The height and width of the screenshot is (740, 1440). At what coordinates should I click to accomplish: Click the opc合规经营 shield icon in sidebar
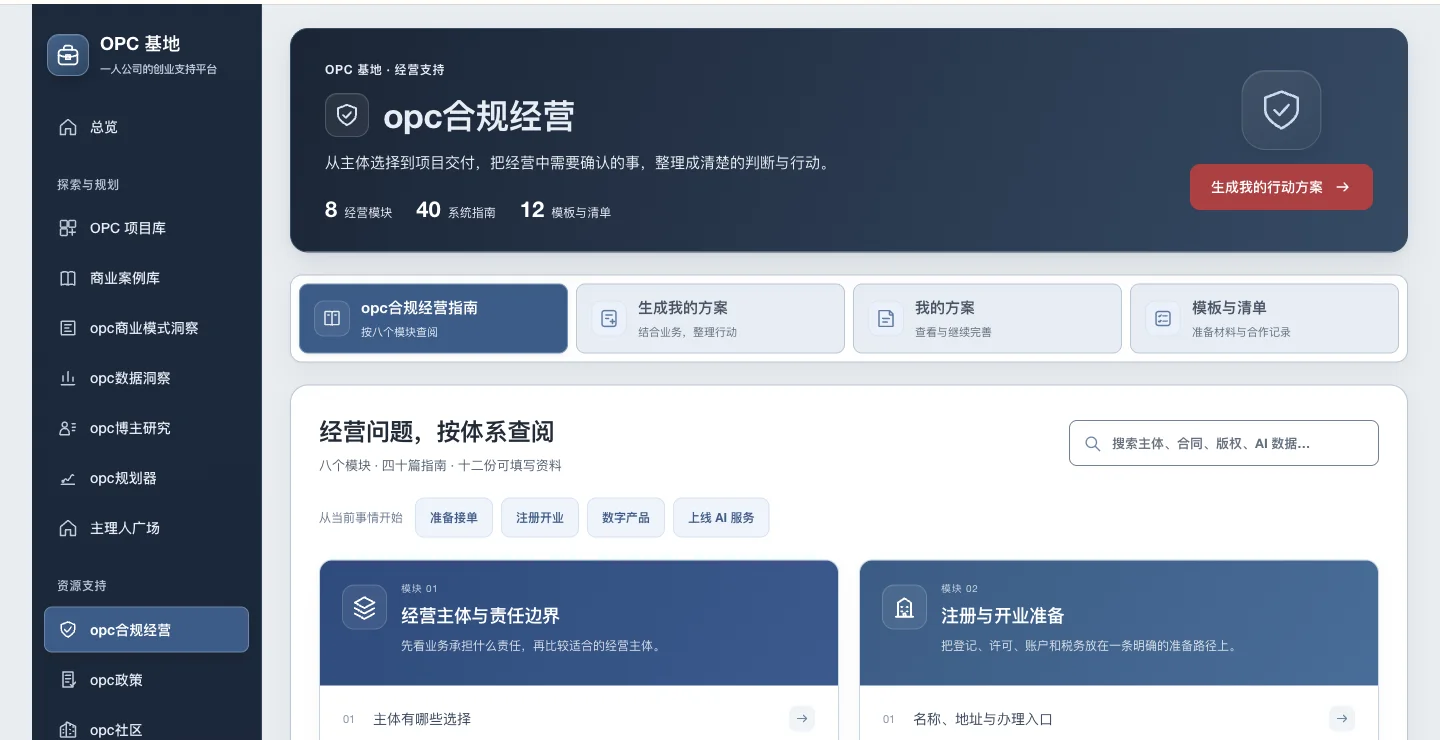pos(68,630)
